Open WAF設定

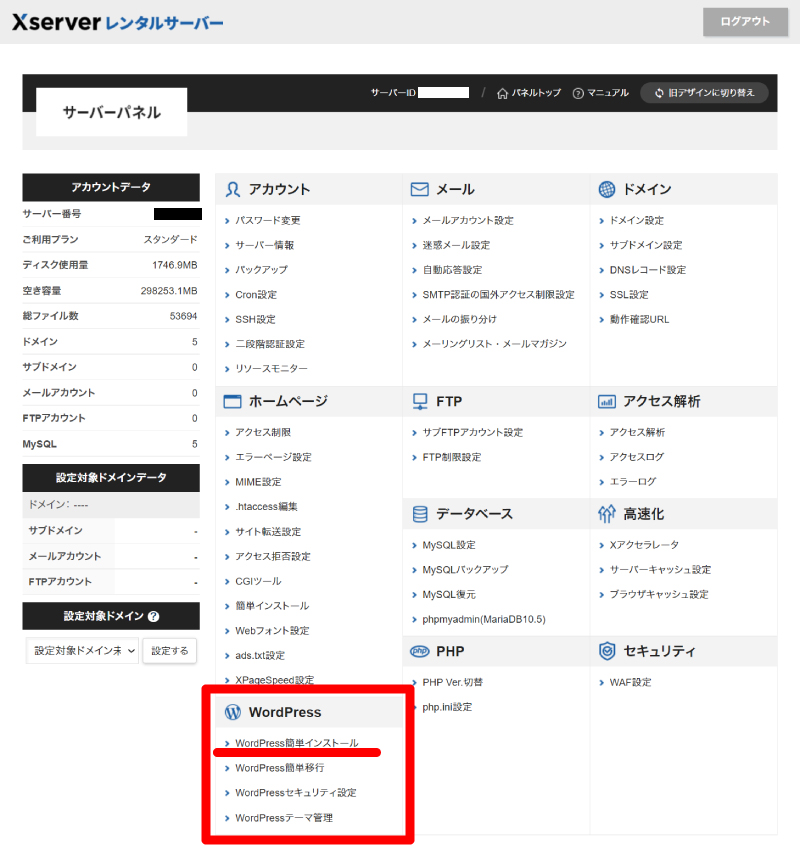click(x=631, y=682)
